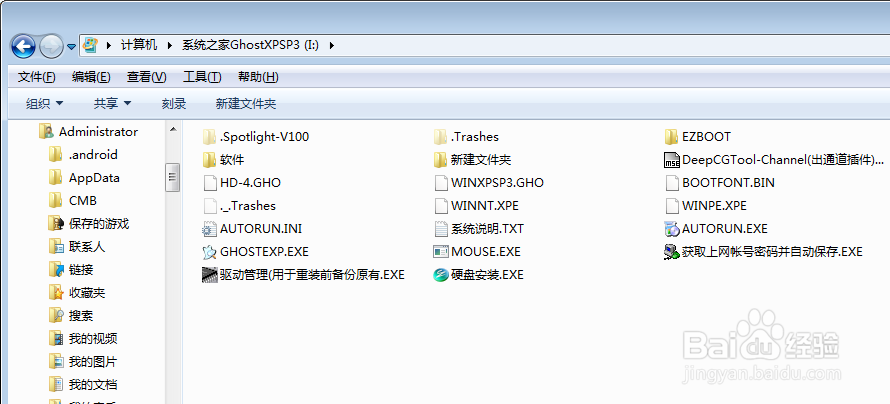Open the 编辑(E) menu

[91, 77]
